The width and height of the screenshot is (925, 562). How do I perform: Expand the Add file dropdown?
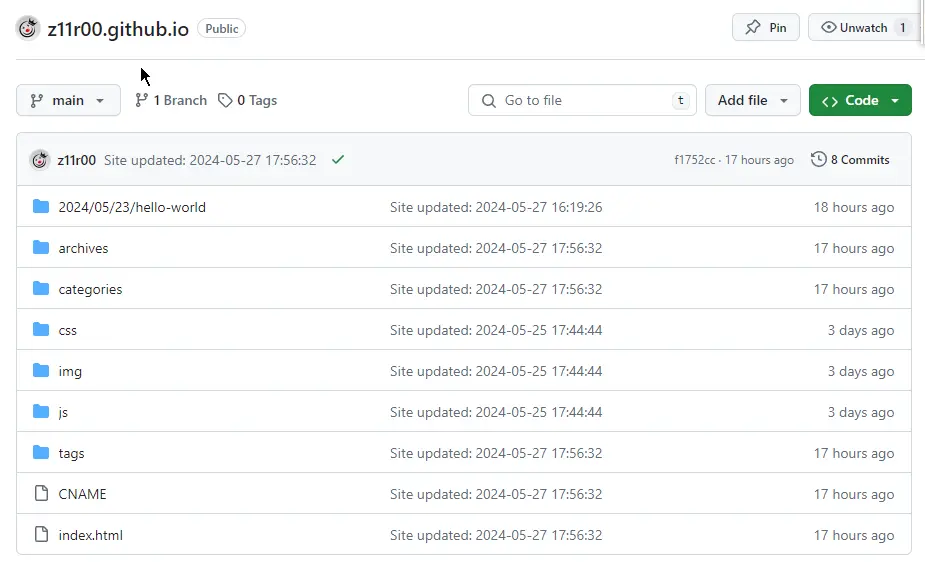tap(753, 100)
